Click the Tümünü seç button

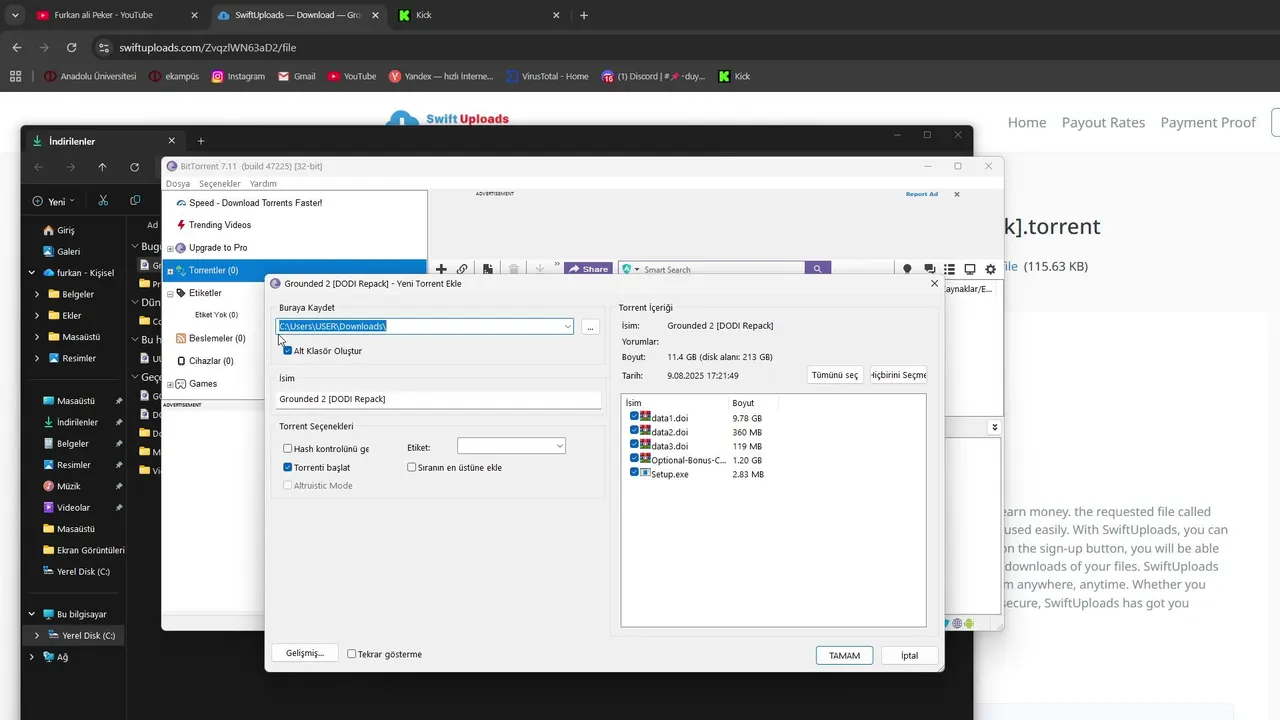[x=835, y=375]
